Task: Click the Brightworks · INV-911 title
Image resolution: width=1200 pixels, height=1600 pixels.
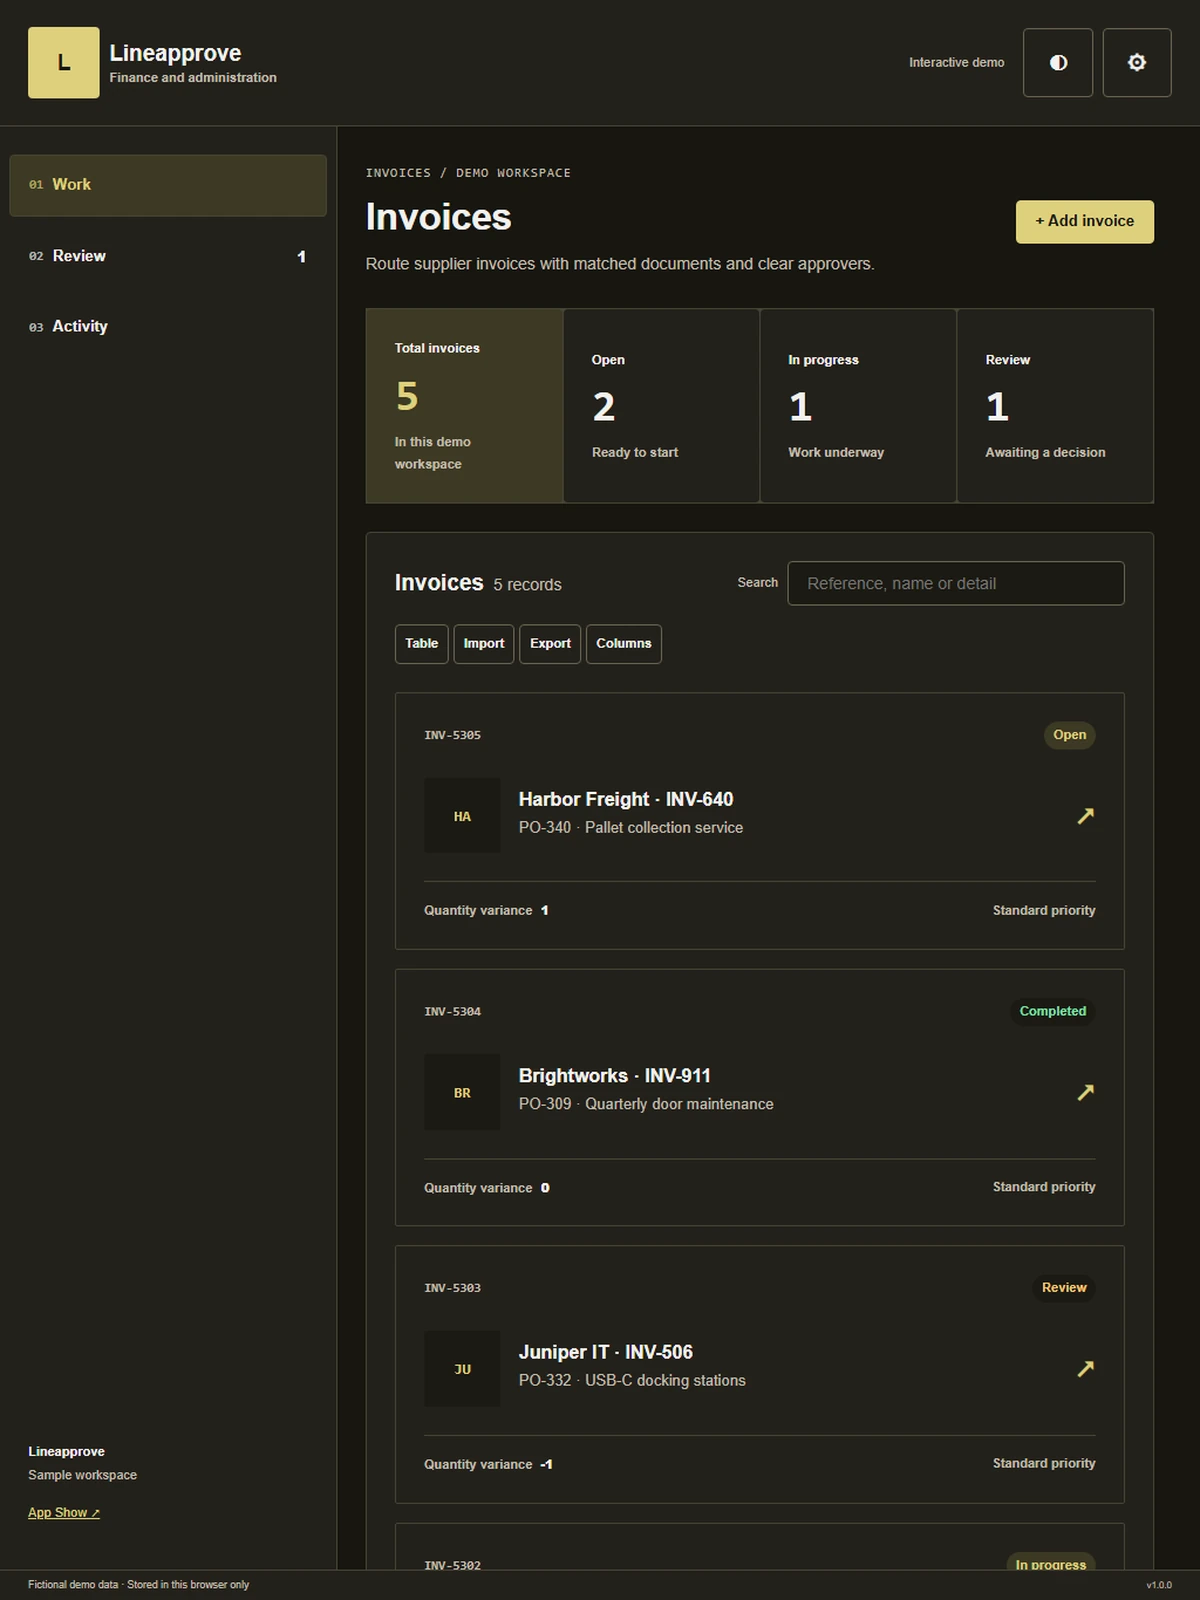Action: pyautogui.click(x=615, y=1076)
